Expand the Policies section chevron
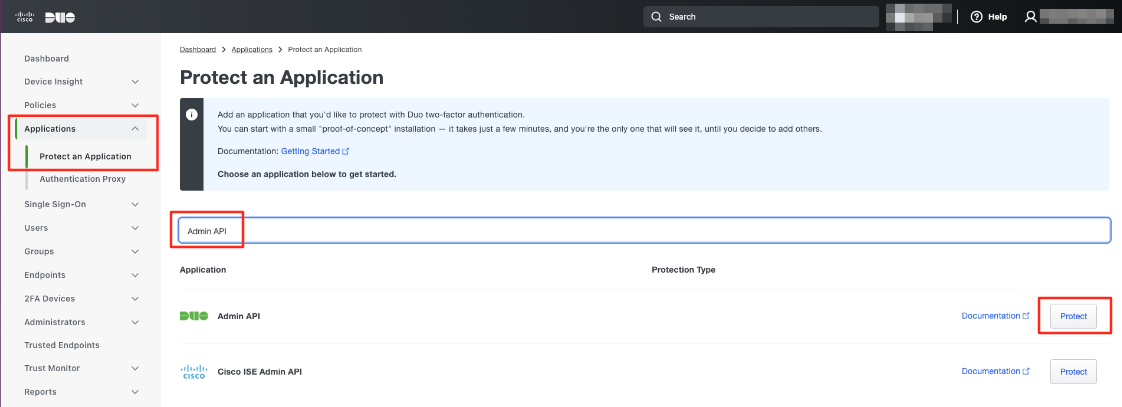This screenshot has height=407, width=1122. pyautogui.click(x=135, y=105)
